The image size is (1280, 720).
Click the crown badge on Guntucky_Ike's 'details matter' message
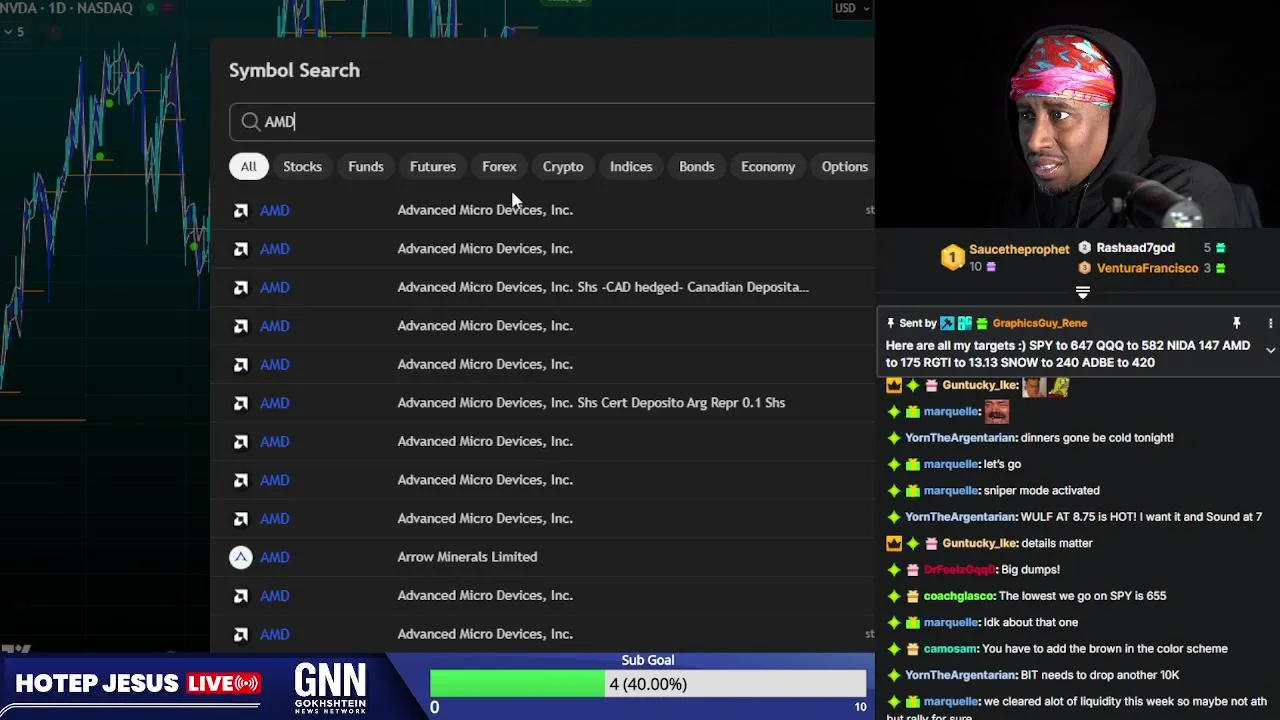point(894,543)
